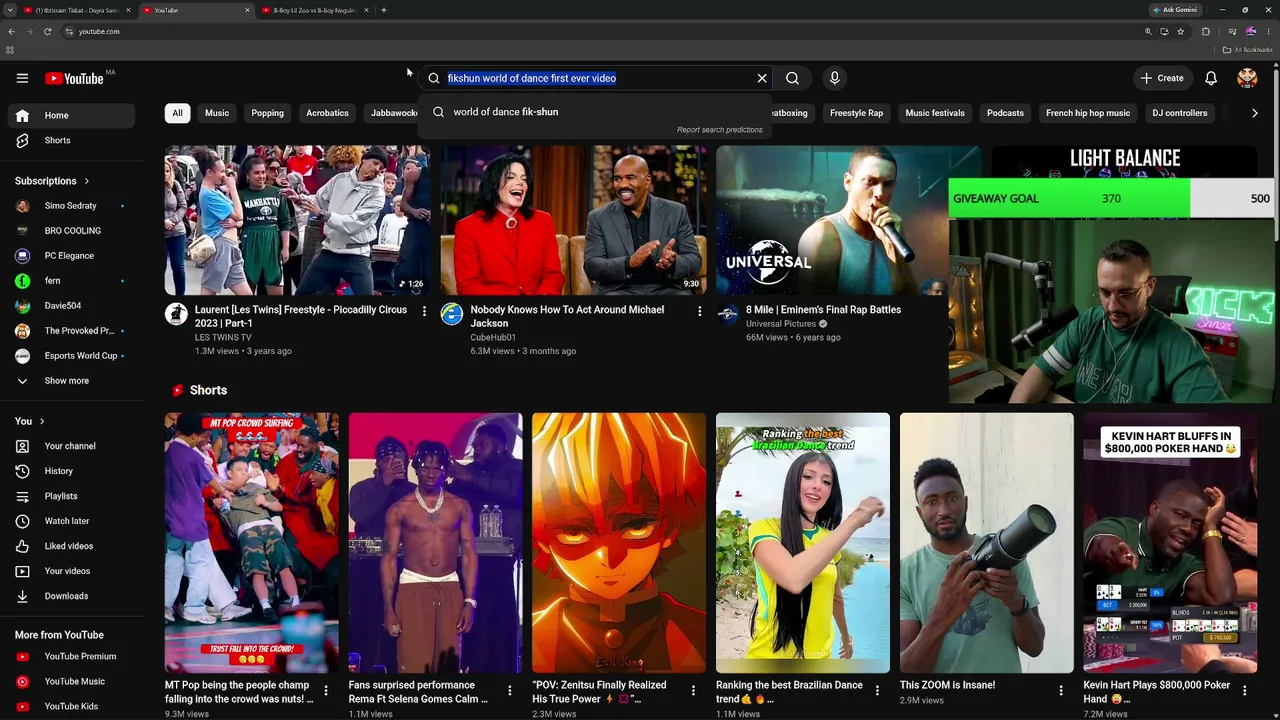This screenshot has height=720, width=1280.
Task: Open YouTube Music
Action: (71, 681)
